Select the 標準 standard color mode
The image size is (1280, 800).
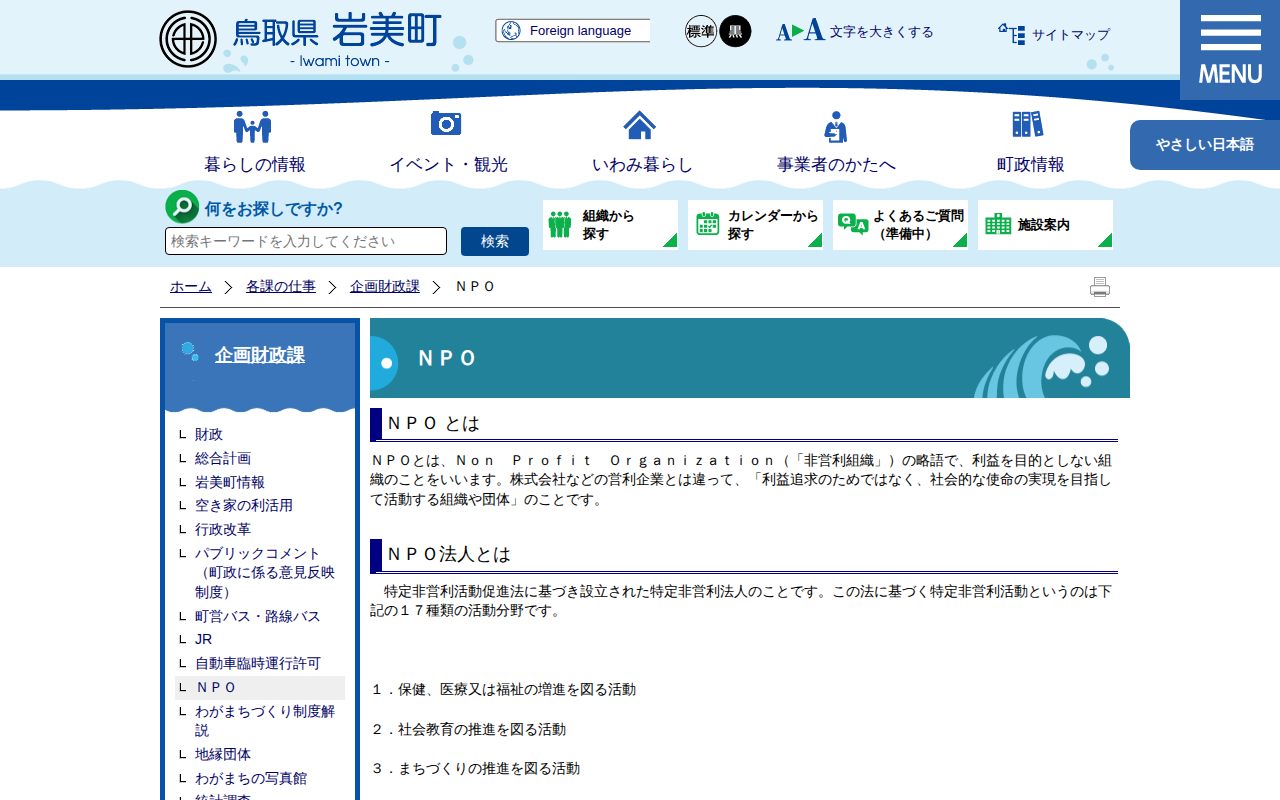[701, 31]
